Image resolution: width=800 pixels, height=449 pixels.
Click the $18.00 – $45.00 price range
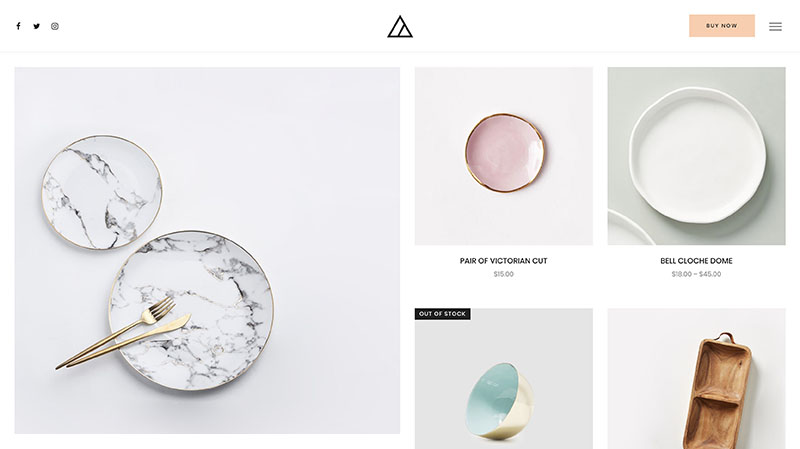coord(696,274)
